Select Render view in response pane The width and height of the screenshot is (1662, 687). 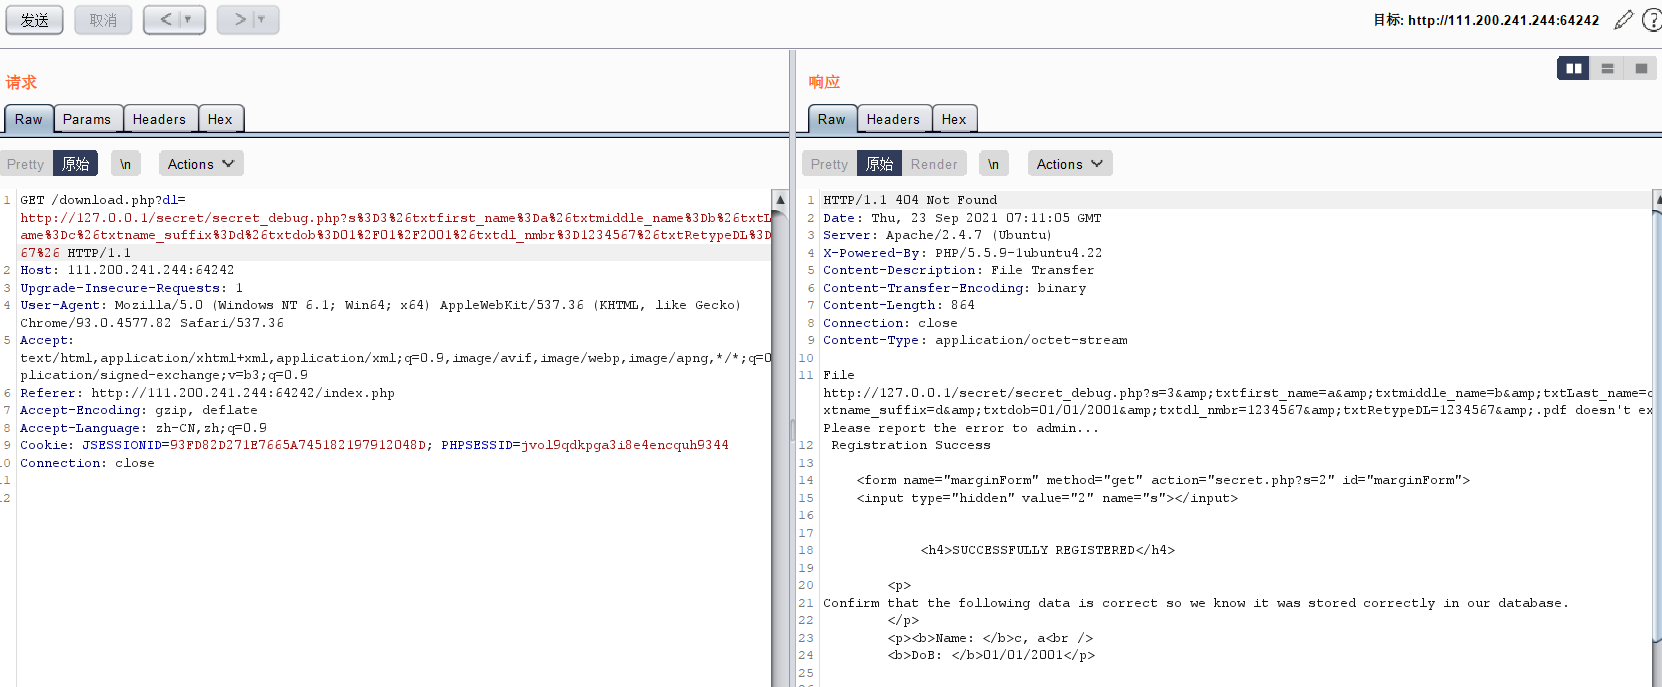[934, 164]
